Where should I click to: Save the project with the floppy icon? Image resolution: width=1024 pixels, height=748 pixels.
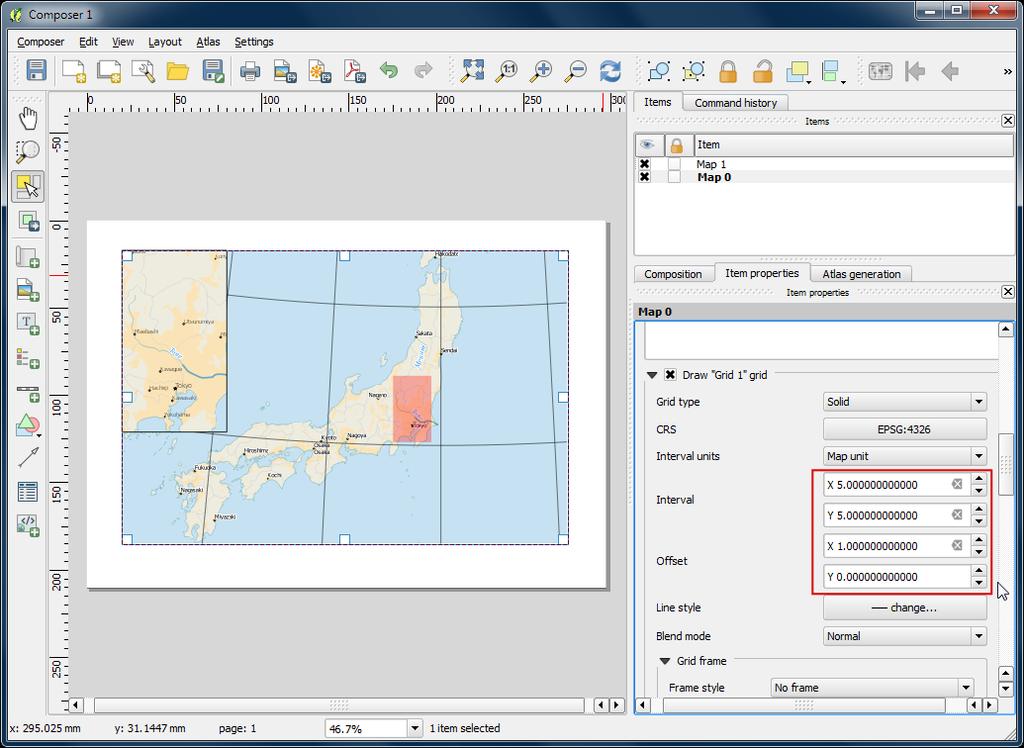point(37,71)
